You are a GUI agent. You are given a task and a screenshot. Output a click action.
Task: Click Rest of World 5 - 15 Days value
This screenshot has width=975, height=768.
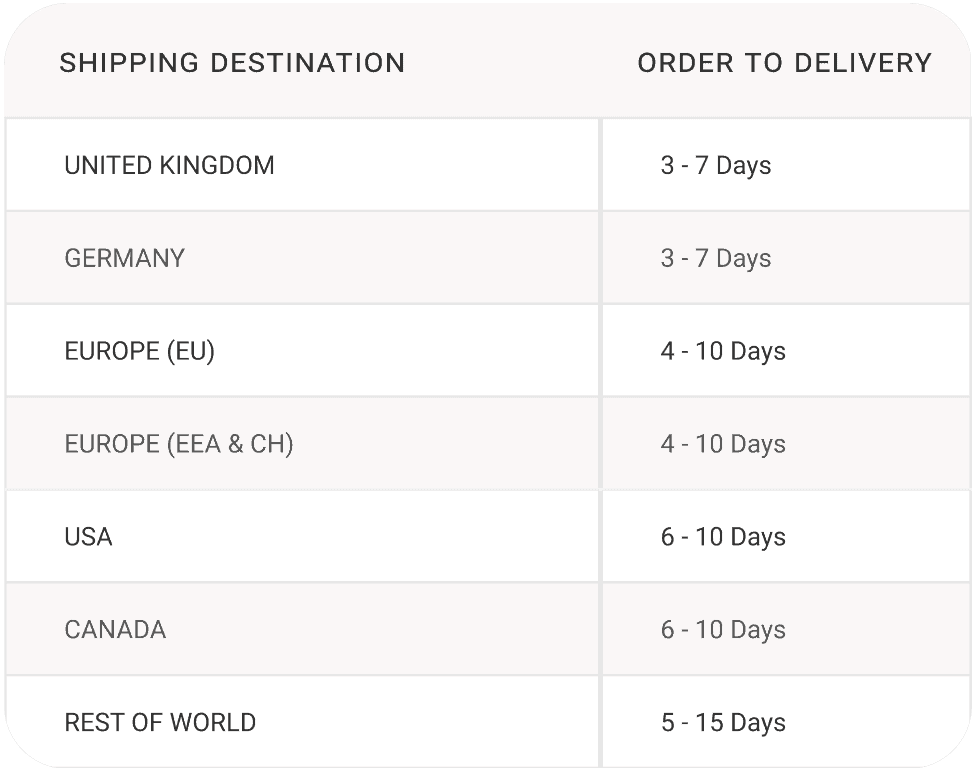pos(723,723)
